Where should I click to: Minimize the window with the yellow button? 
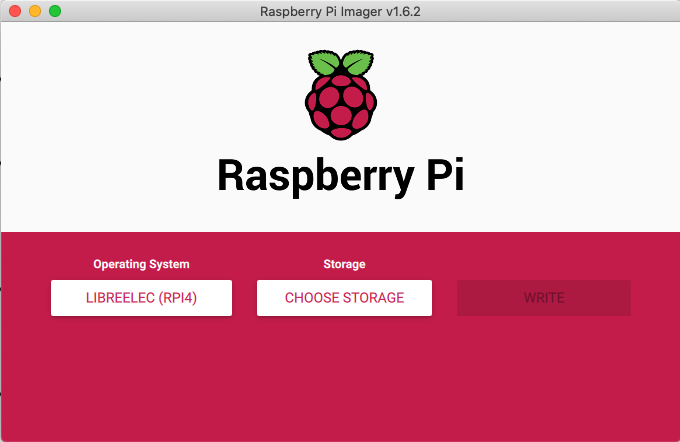click(35, 11)
